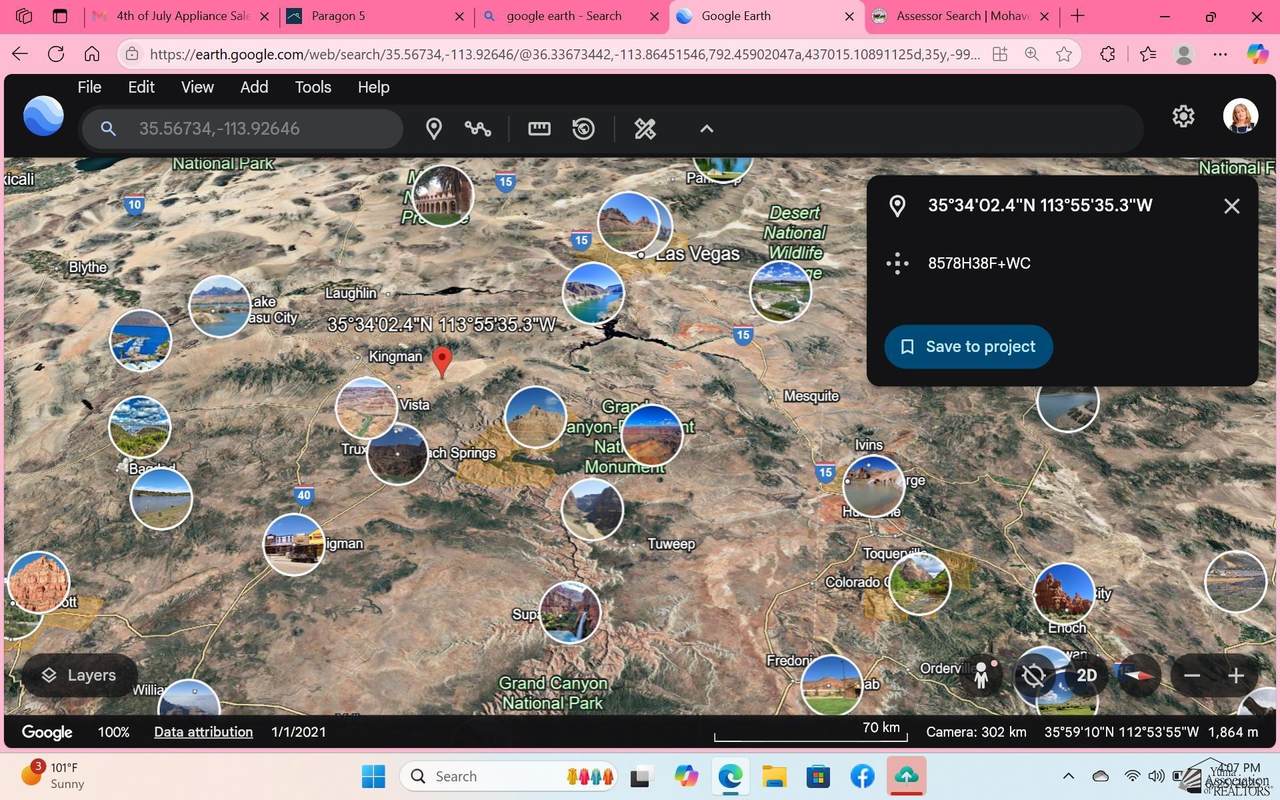Click the Add placemark pin icon
This screenshot has height=800, width=1280.
(434, 129)
